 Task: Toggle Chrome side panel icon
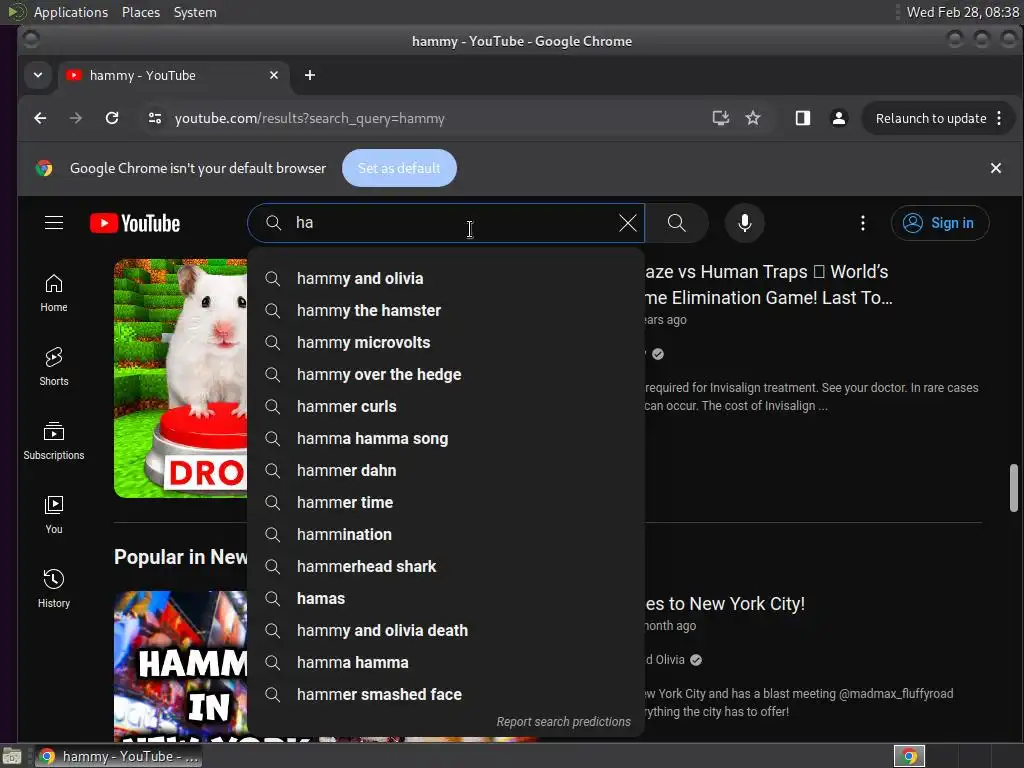pyautogui.click(x=803, y=118)
